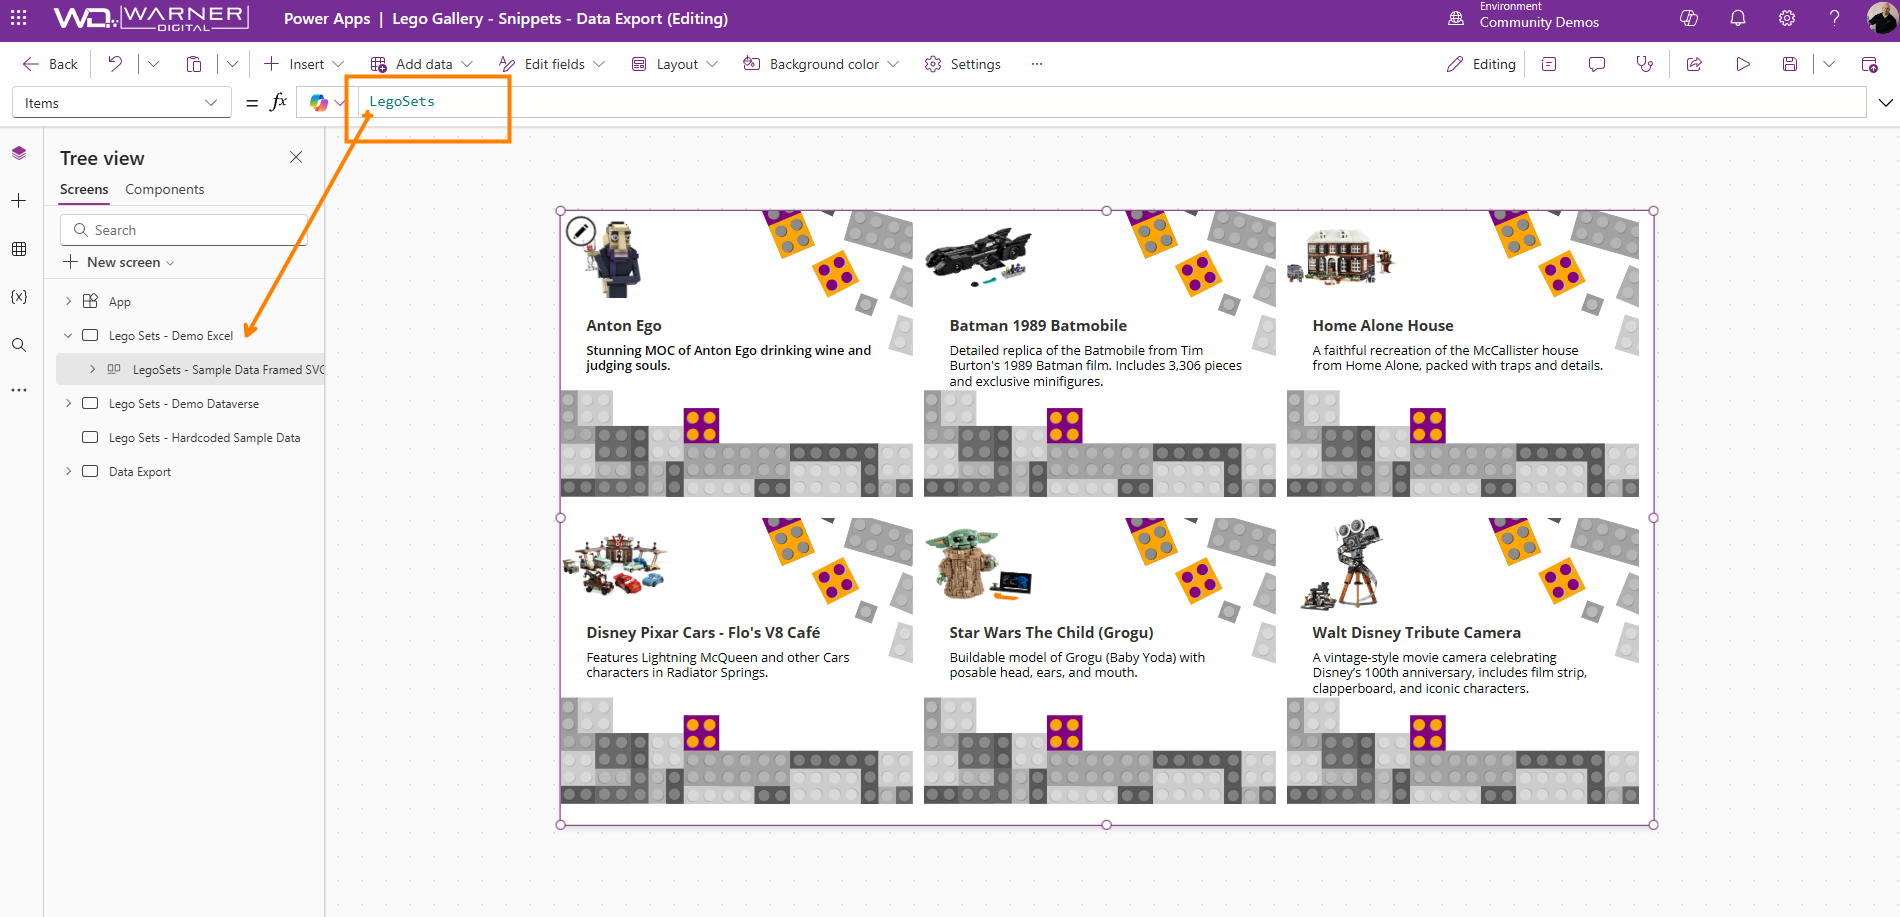Open the Edit fields menu
Viewport: 1900px width, 917px height.
552,64
